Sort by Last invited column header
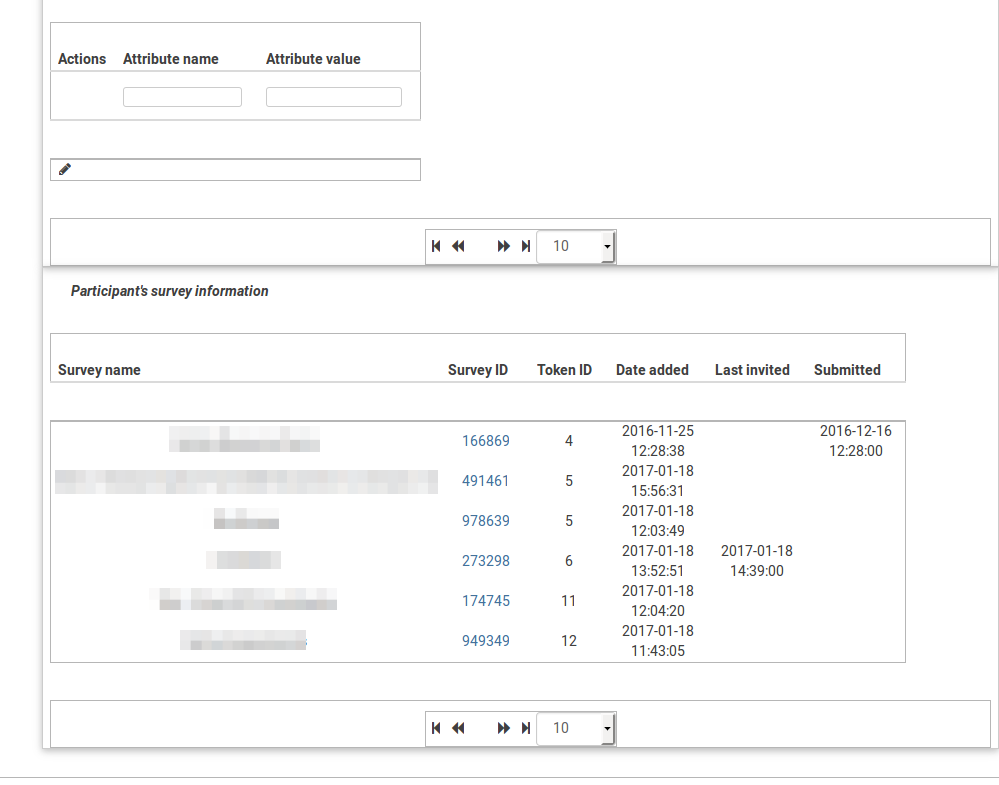This screenshot has height=785, width=999. click(x=752, y=370)
